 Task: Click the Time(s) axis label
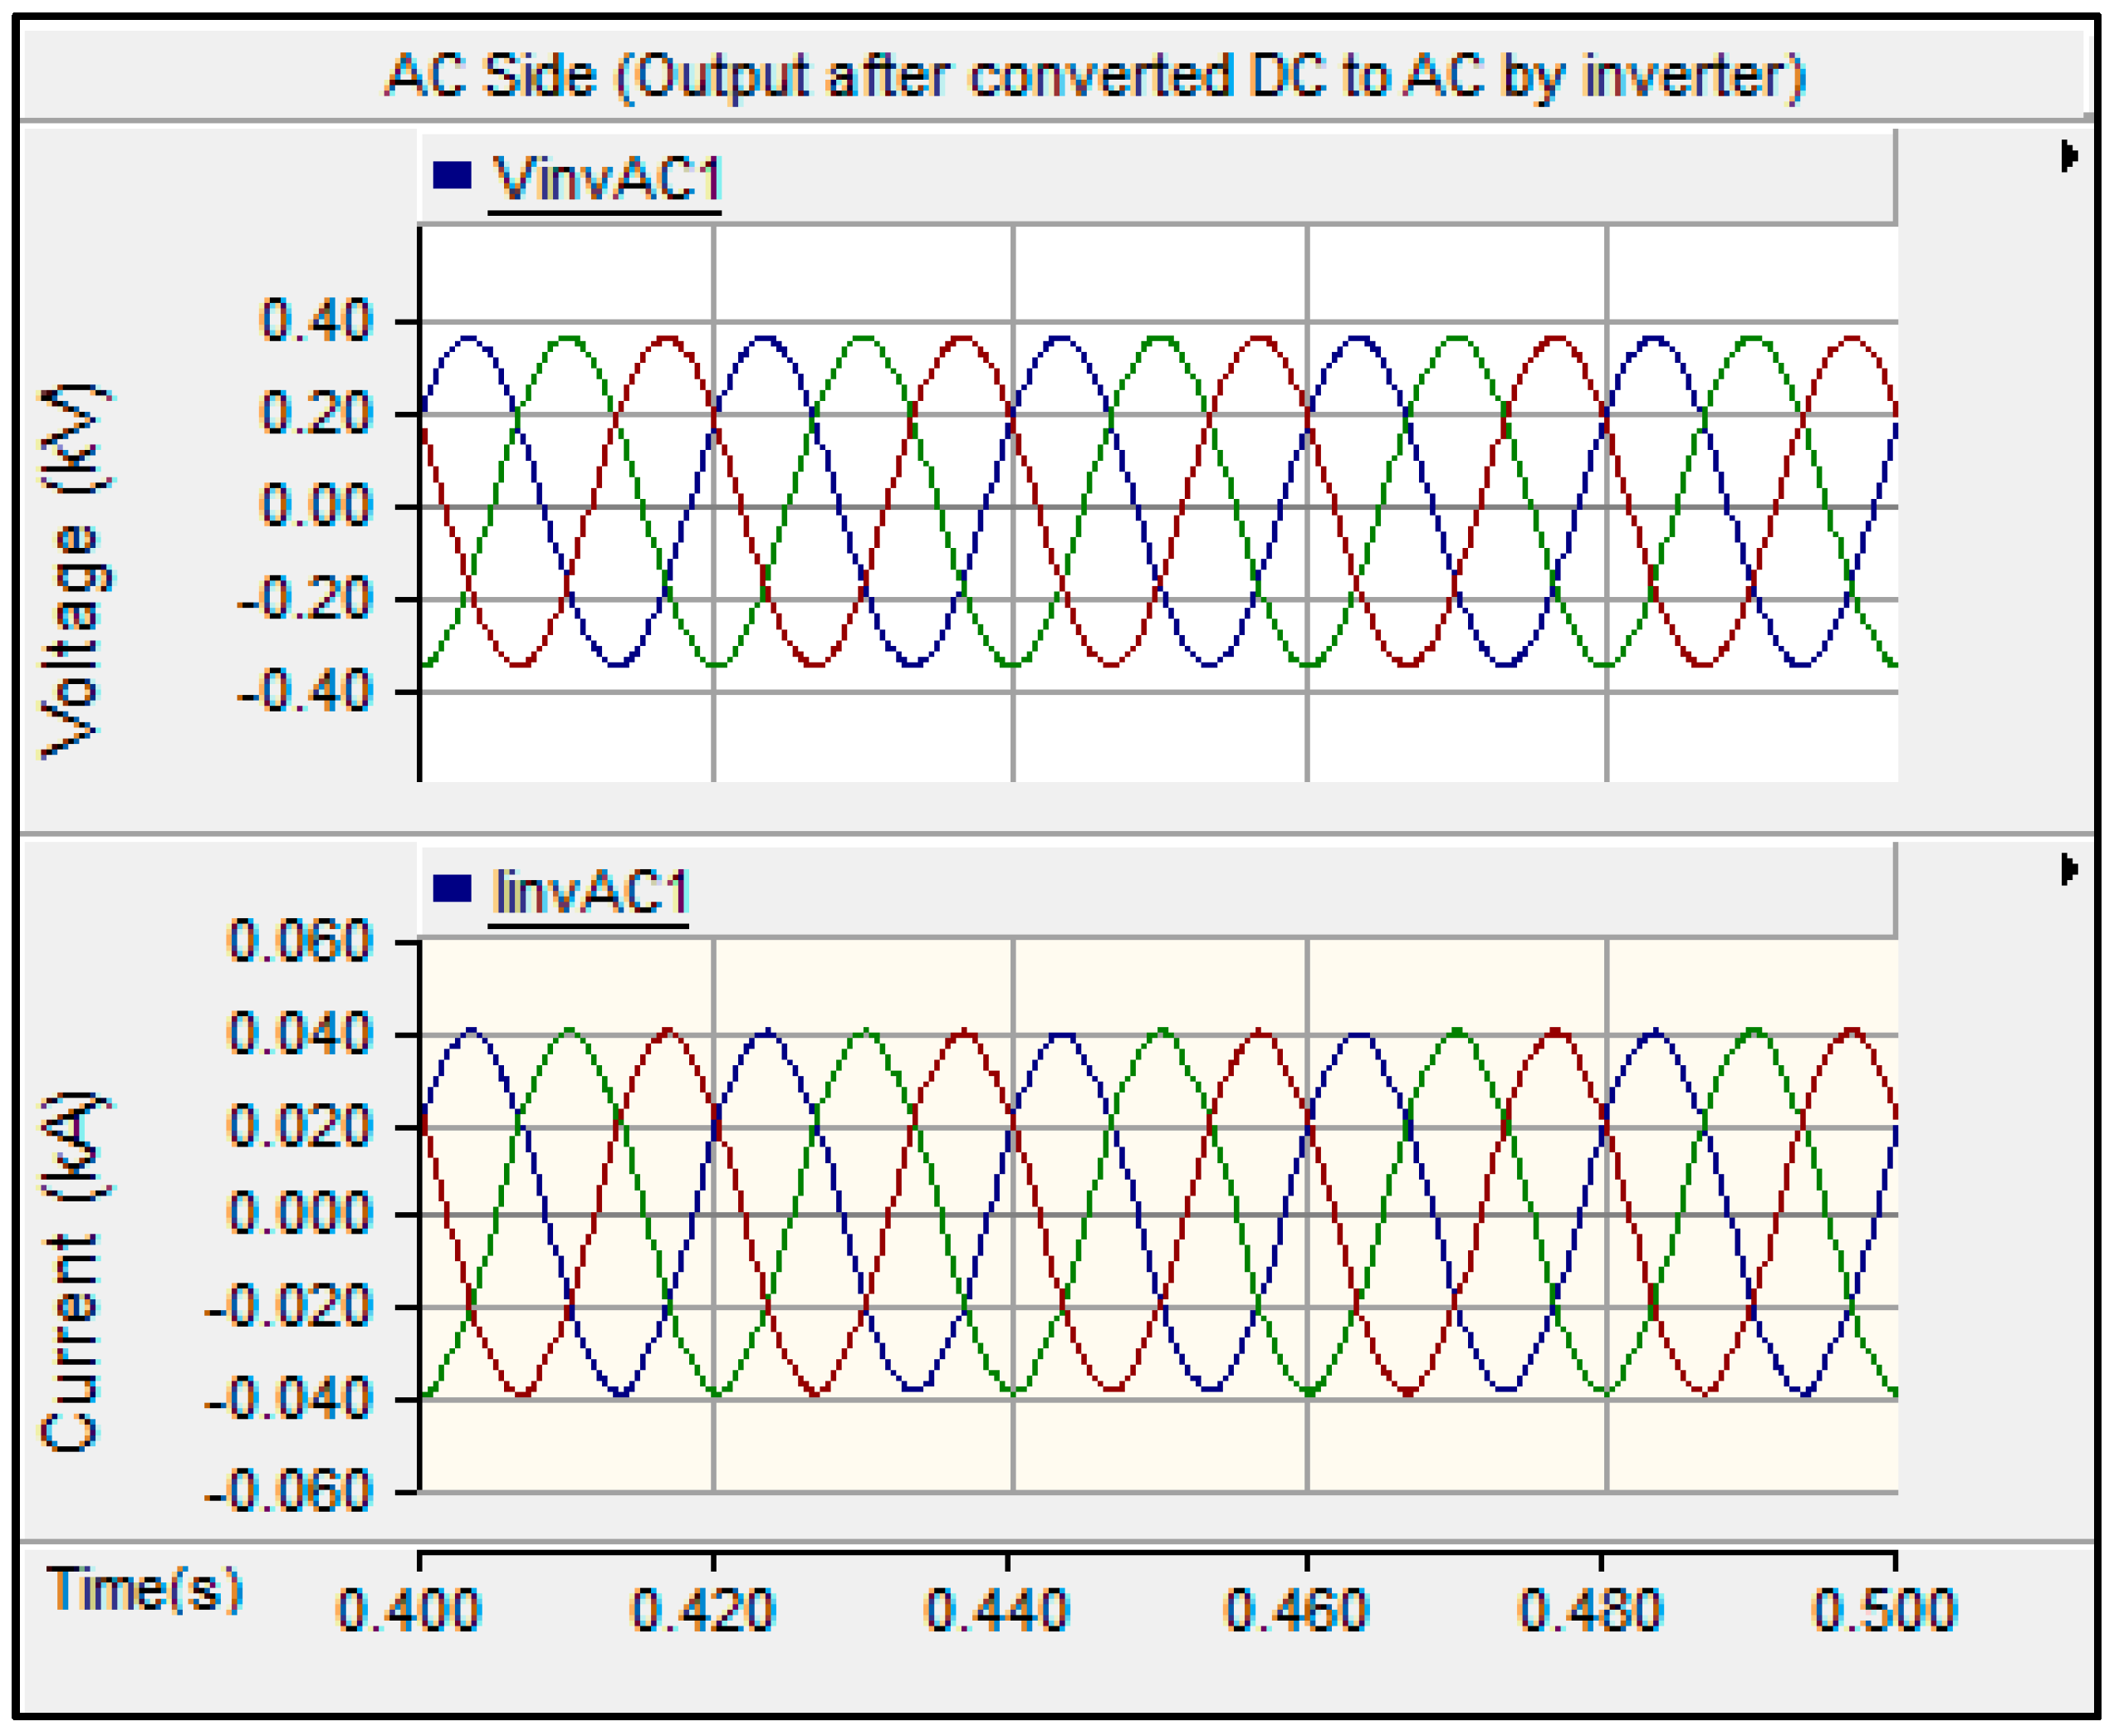click(145, 1589)
